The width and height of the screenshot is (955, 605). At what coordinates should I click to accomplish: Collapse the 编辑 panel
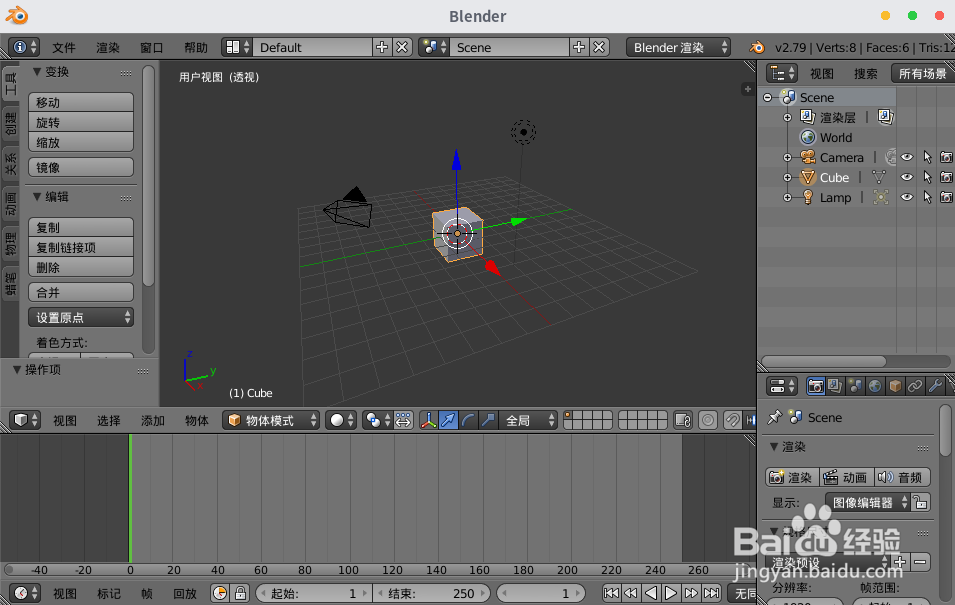tap(37, 197)
